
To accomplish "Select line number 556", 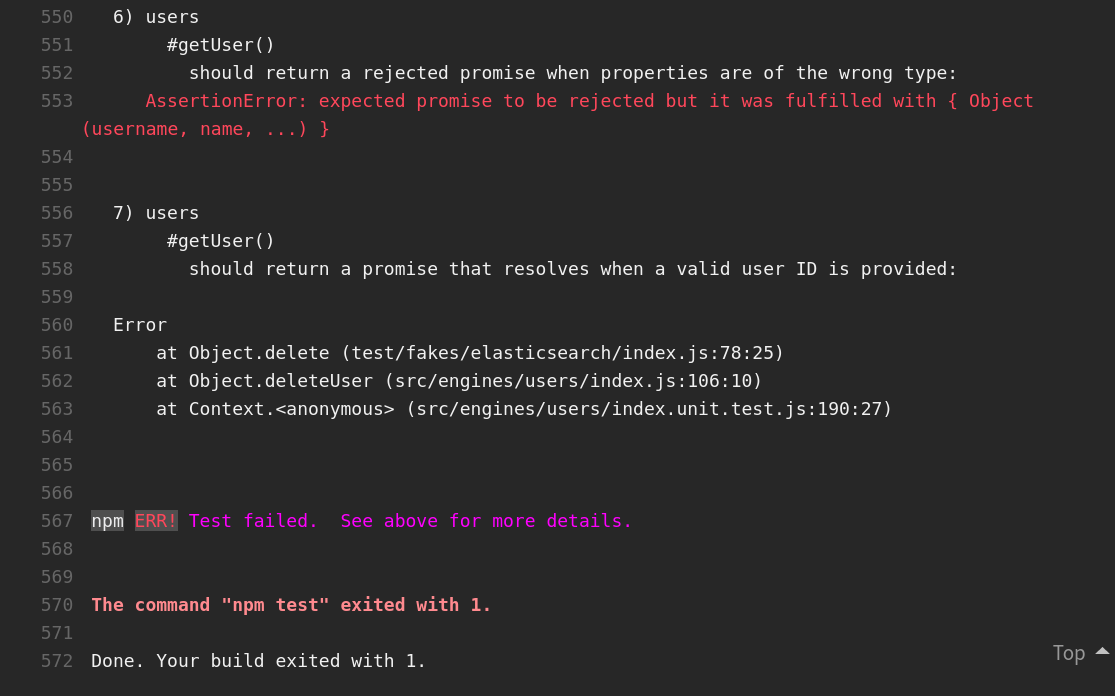I will (57, 213).
